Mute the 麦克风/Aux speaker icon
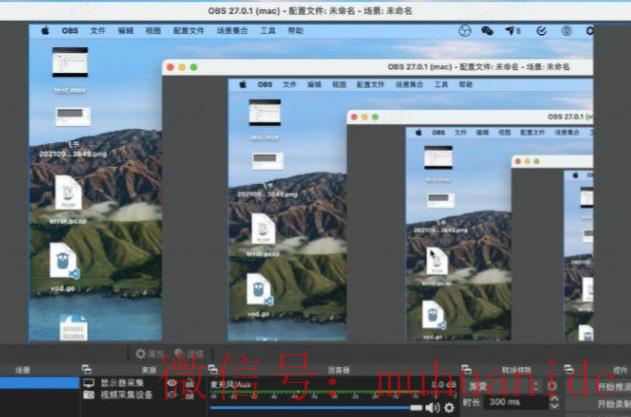This screenshot has height=417, width=631. [432, 407]
